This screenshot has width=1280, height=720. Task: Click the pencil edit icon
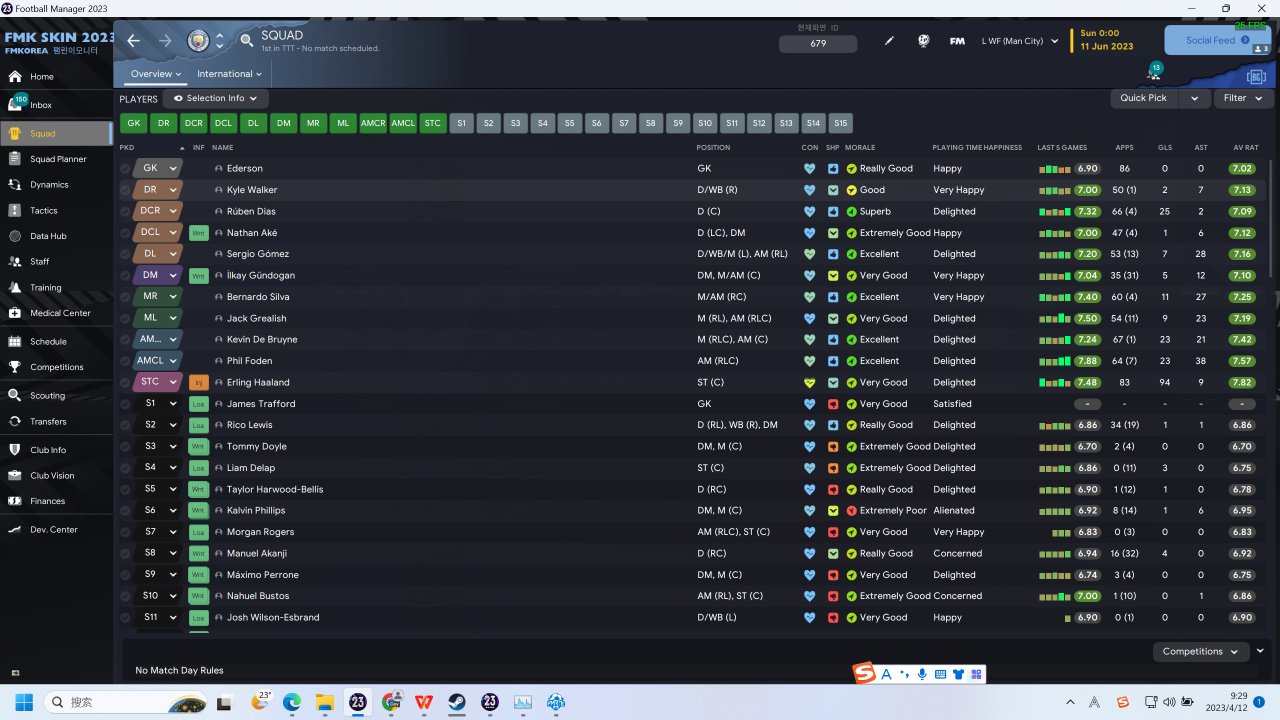coord(890,41)
